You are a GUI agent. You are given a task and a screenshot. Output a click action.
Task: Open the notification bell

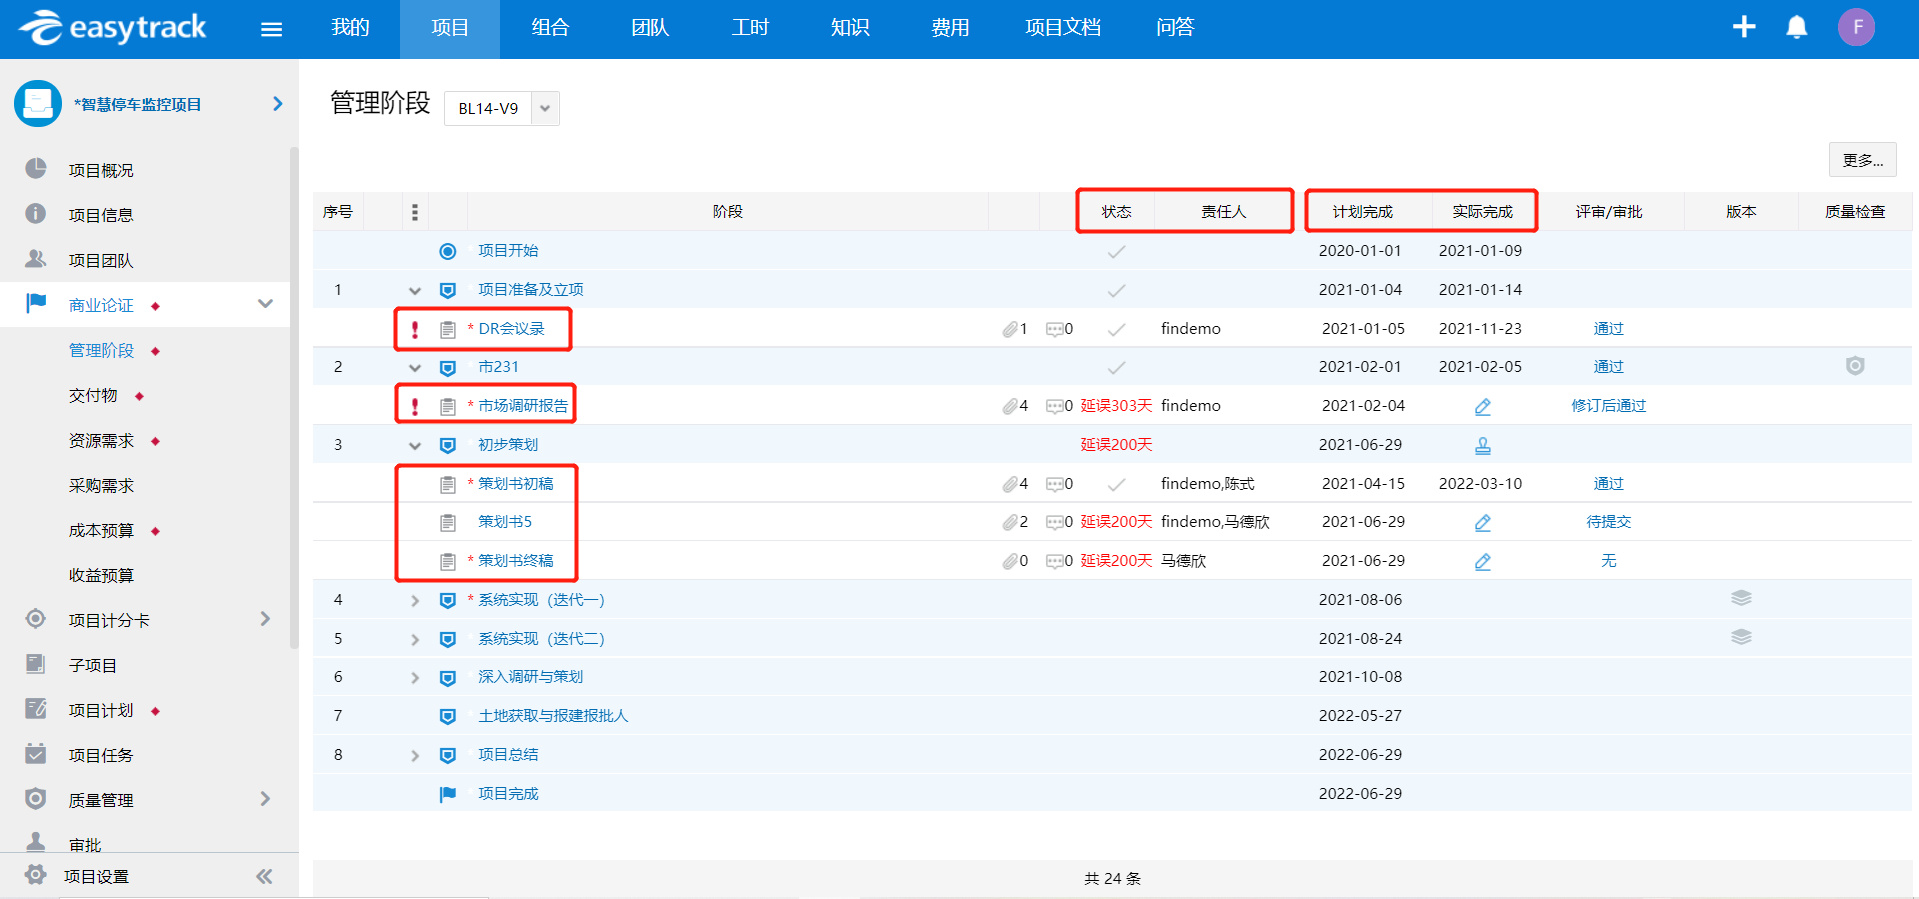pos(1797,27)
